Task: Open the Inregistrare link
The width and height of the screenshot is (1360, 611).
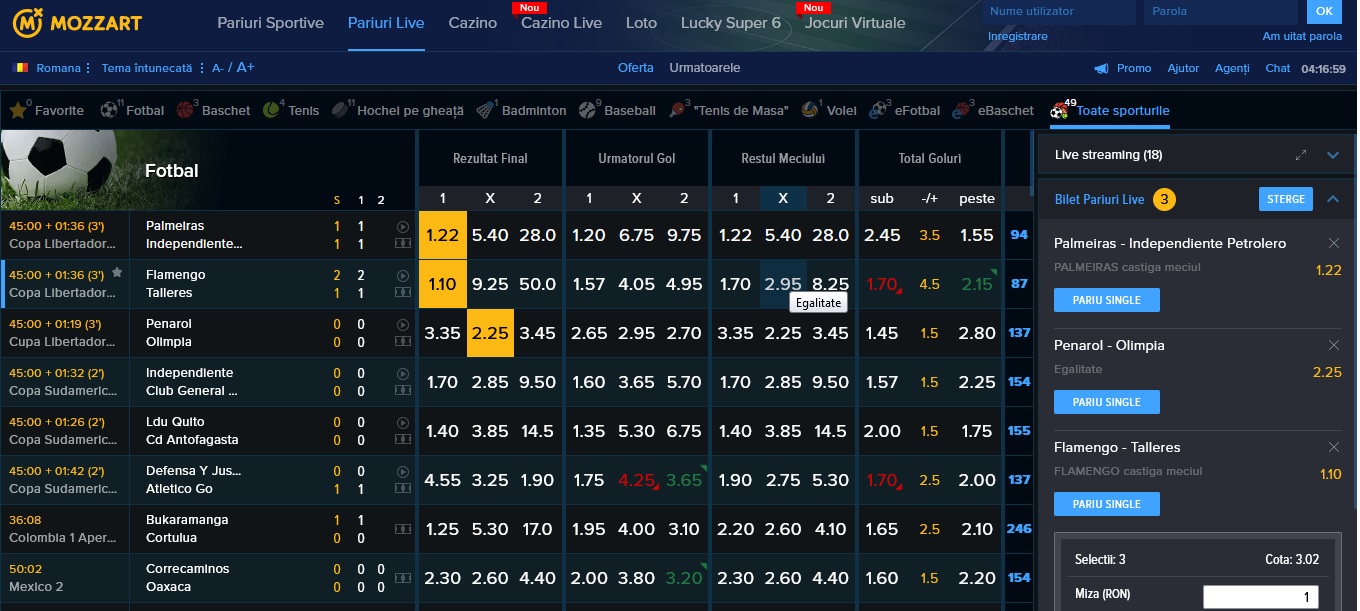Action: (x=1018, y=37)
